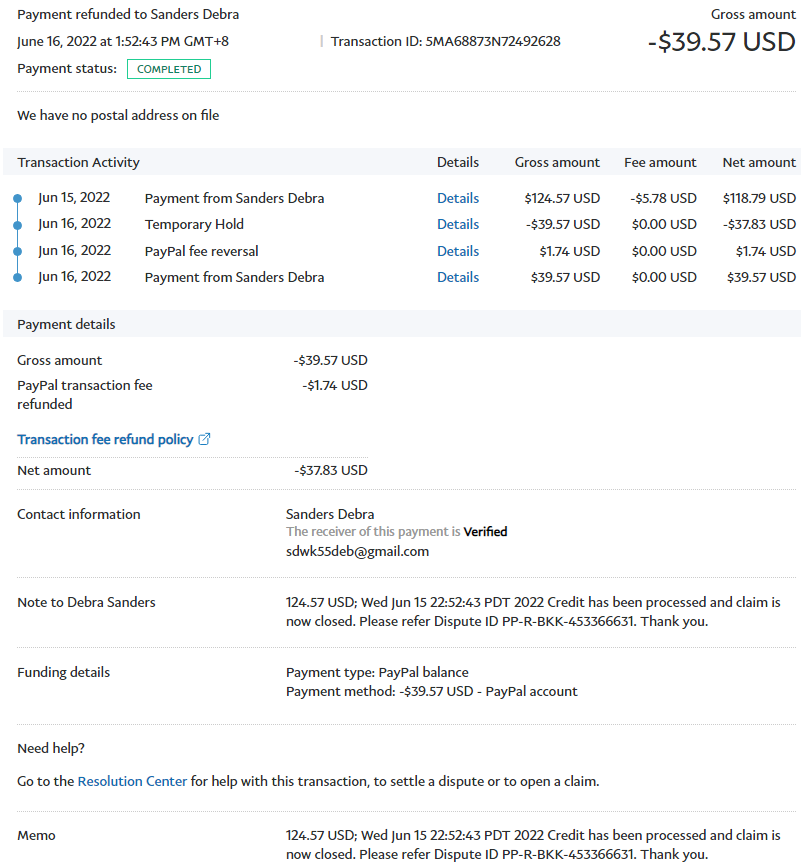
Task: Open Details for the Jun 15 payment
Action: 458,198
